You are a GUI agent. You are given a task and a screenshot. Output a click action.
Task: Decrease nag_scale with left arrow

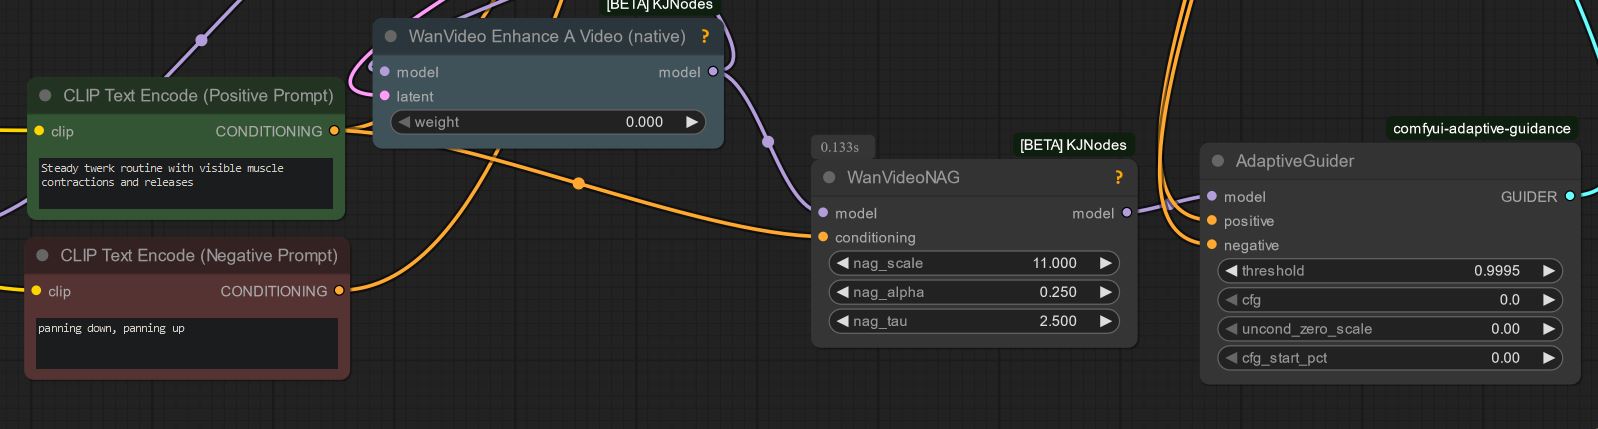tap(842, 263)
